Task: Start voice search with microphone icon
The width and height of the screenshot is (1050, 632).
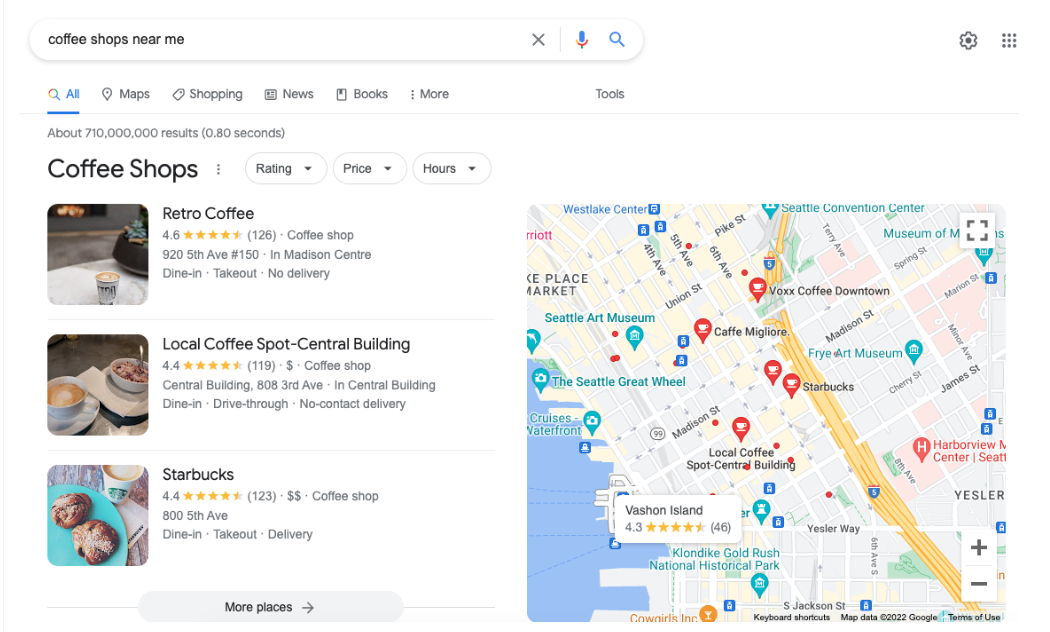Action: [581, 40]
